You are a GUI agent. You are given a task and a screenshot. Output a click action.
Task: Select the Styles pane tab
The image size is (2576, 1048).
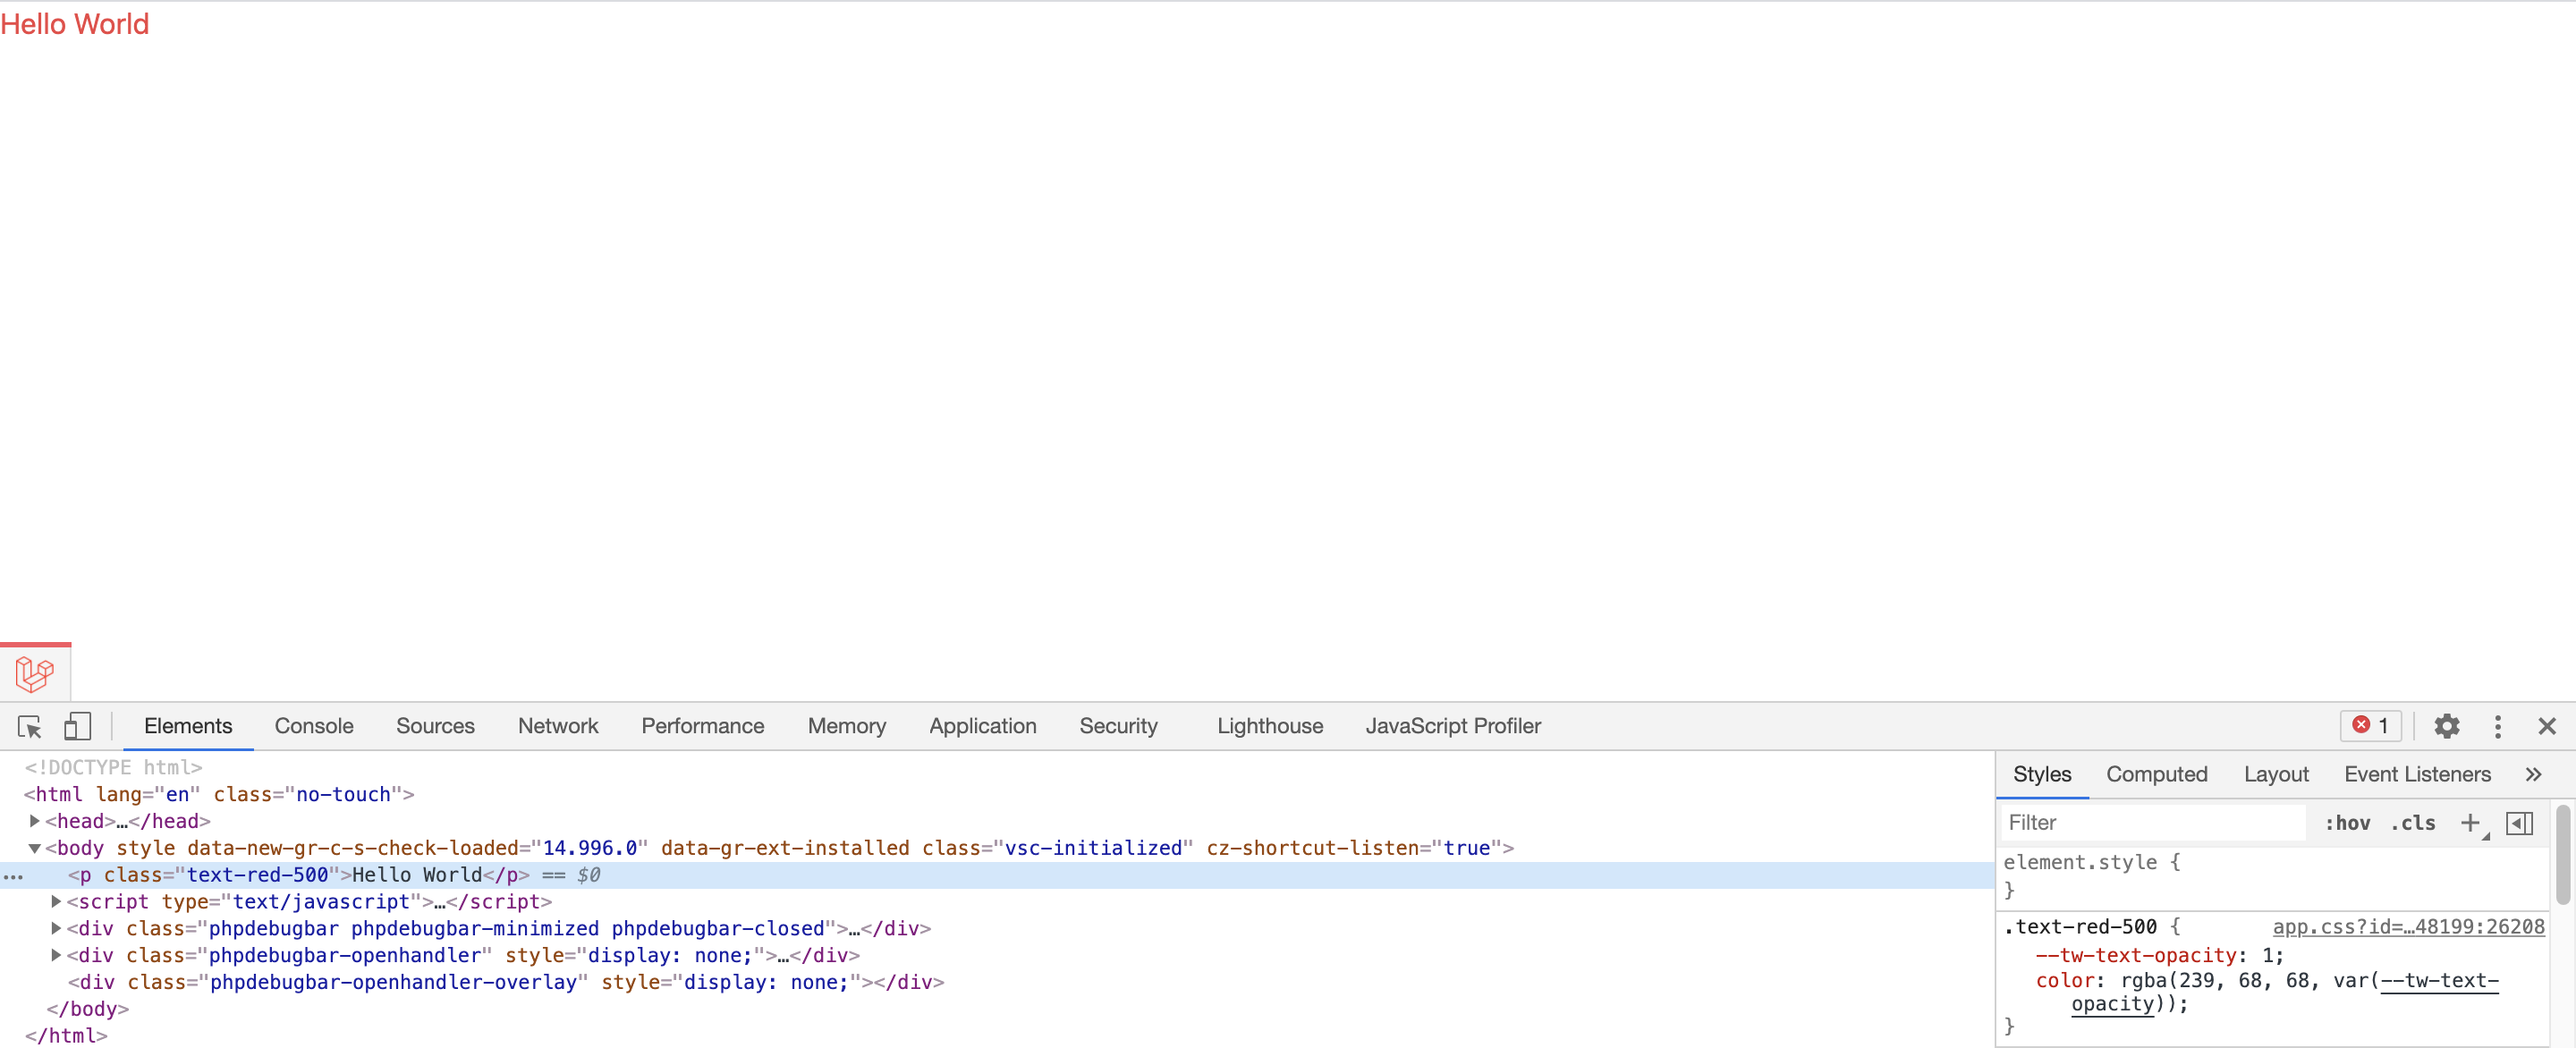click(x=2041, y=774)
